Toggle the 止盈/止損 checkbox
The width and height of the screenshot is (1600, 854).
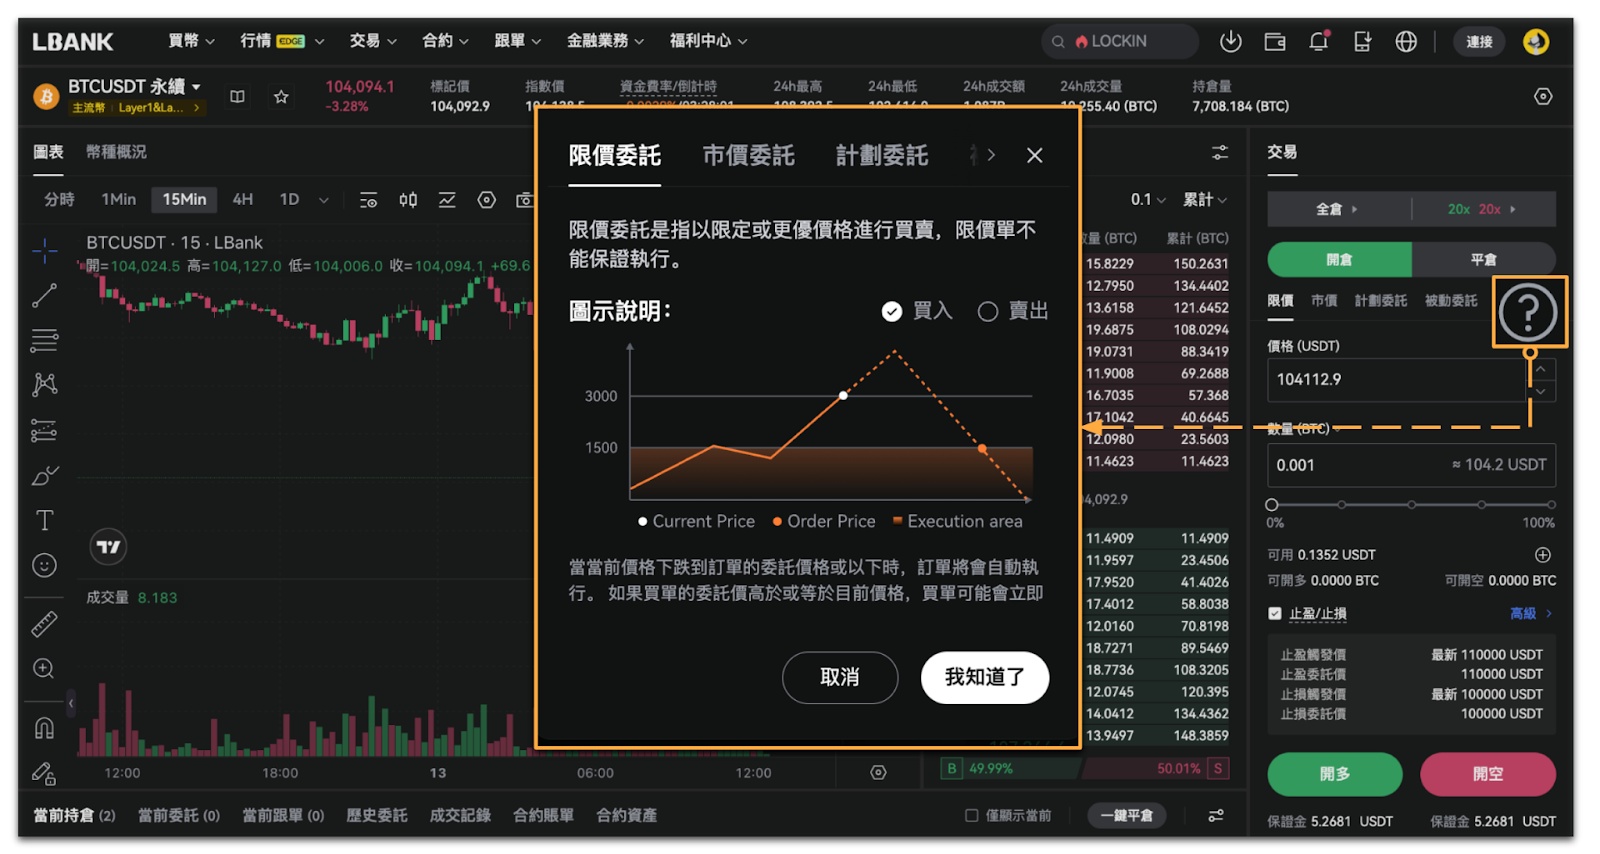pos(1275,613)
